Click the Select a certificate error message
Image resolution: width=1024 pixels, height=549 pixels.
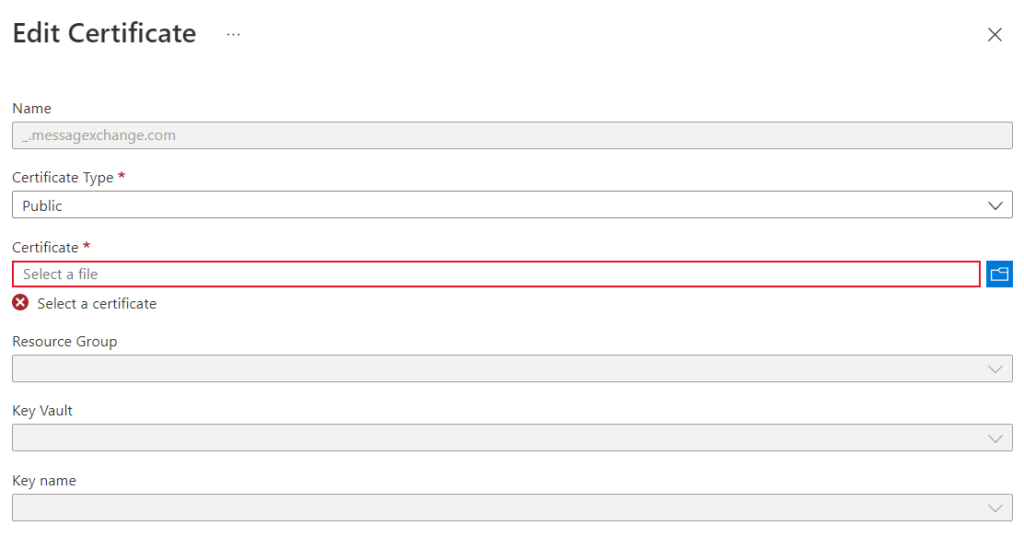pos(97,304)
